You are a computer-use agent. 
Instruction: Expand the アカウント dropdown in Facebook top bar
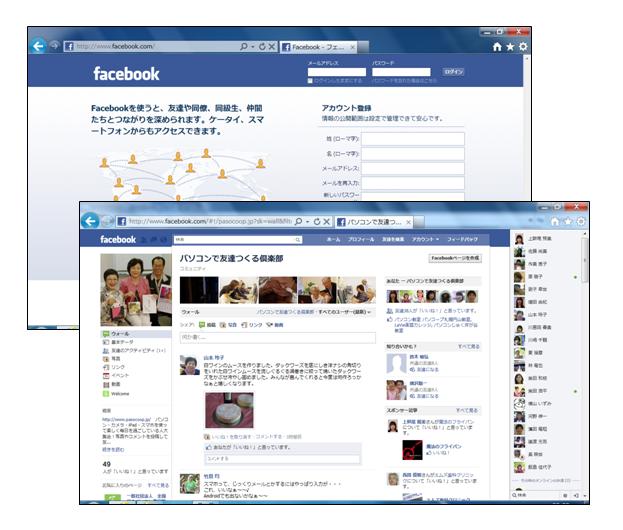click(424, 240)
